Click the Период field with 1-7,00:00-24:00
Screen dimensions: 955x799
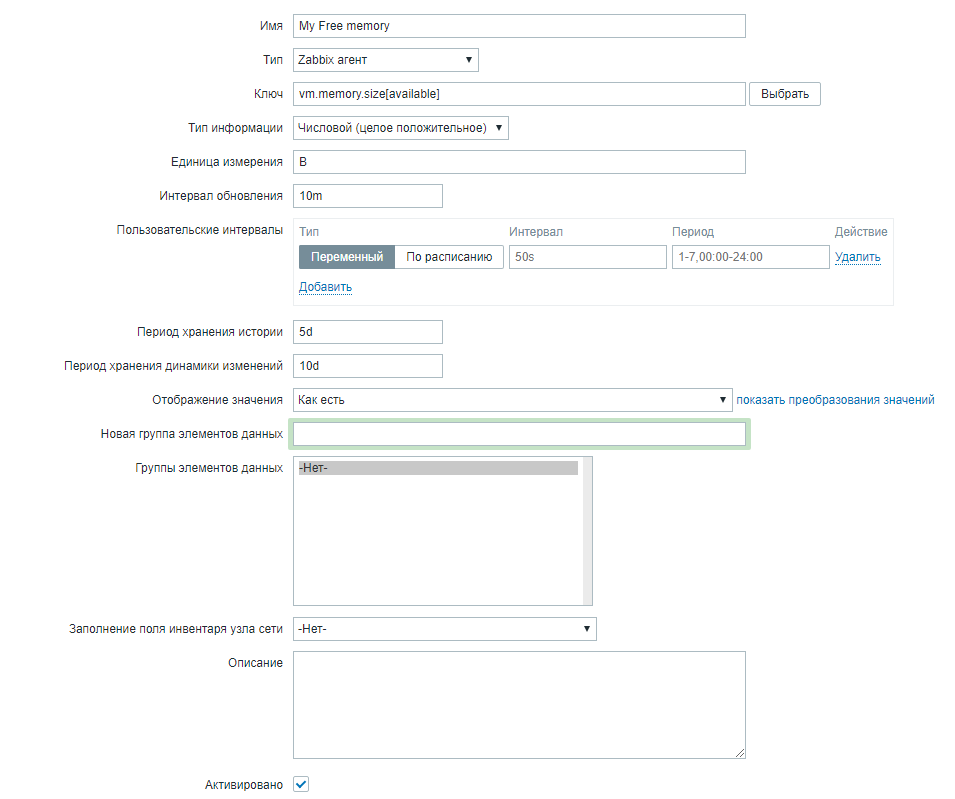[750, 257]
